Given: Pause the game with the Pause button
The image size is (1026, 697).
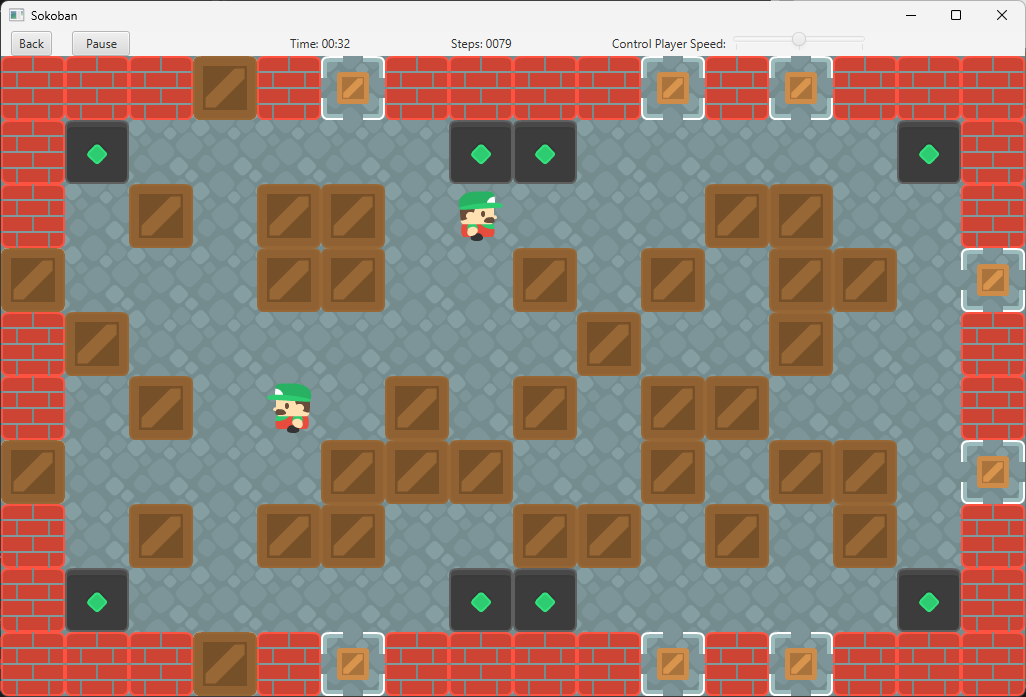Looking at the screenshot, I should click(x=101, y=44).
